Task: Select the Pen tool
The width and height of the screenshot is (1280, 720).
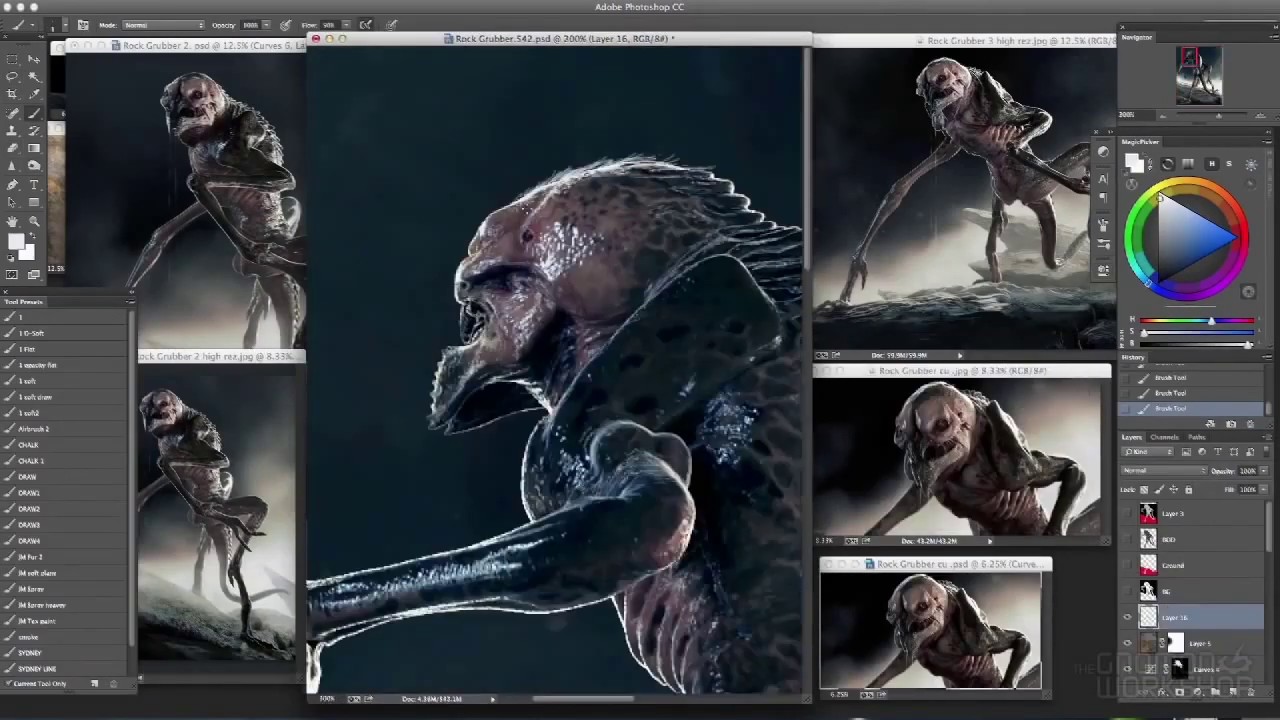Action: 12,184
